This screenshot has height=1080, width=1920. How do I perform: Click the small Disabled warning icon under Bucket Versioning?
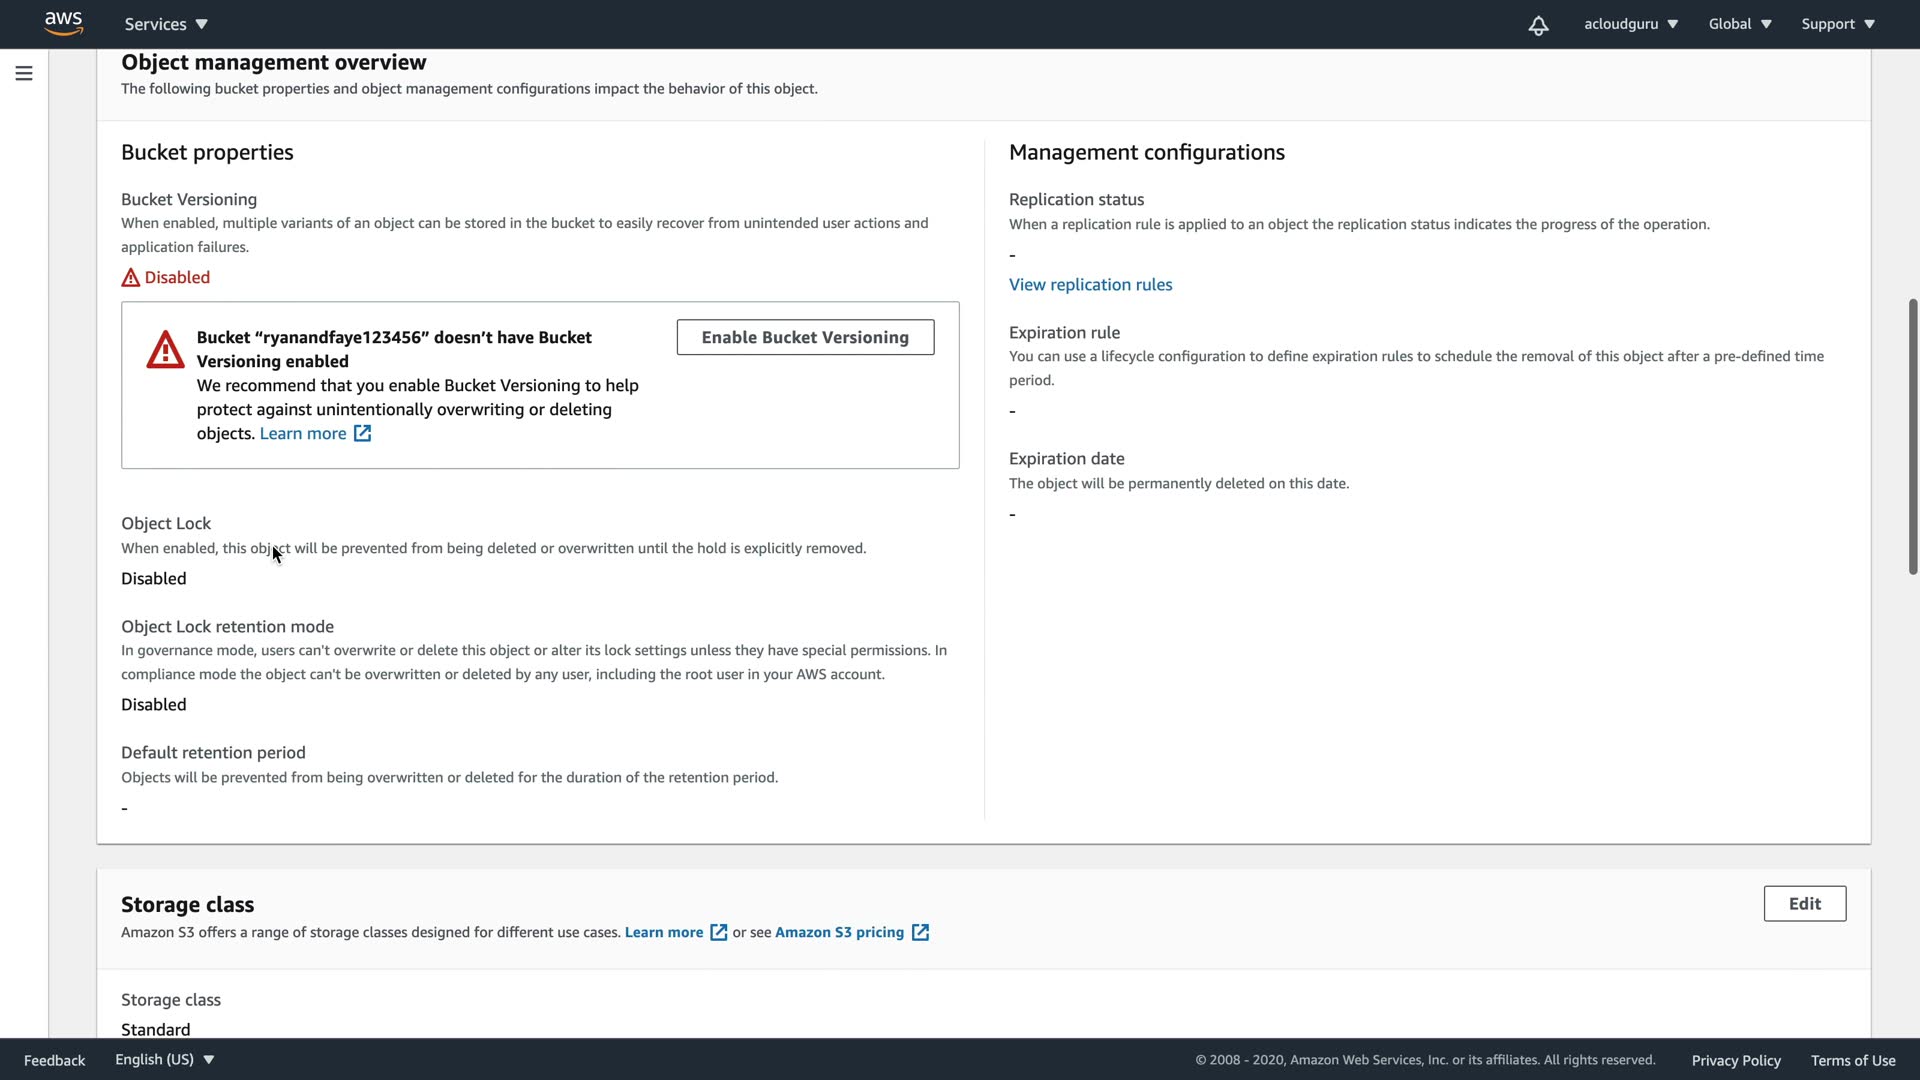(x=131, y=278)
